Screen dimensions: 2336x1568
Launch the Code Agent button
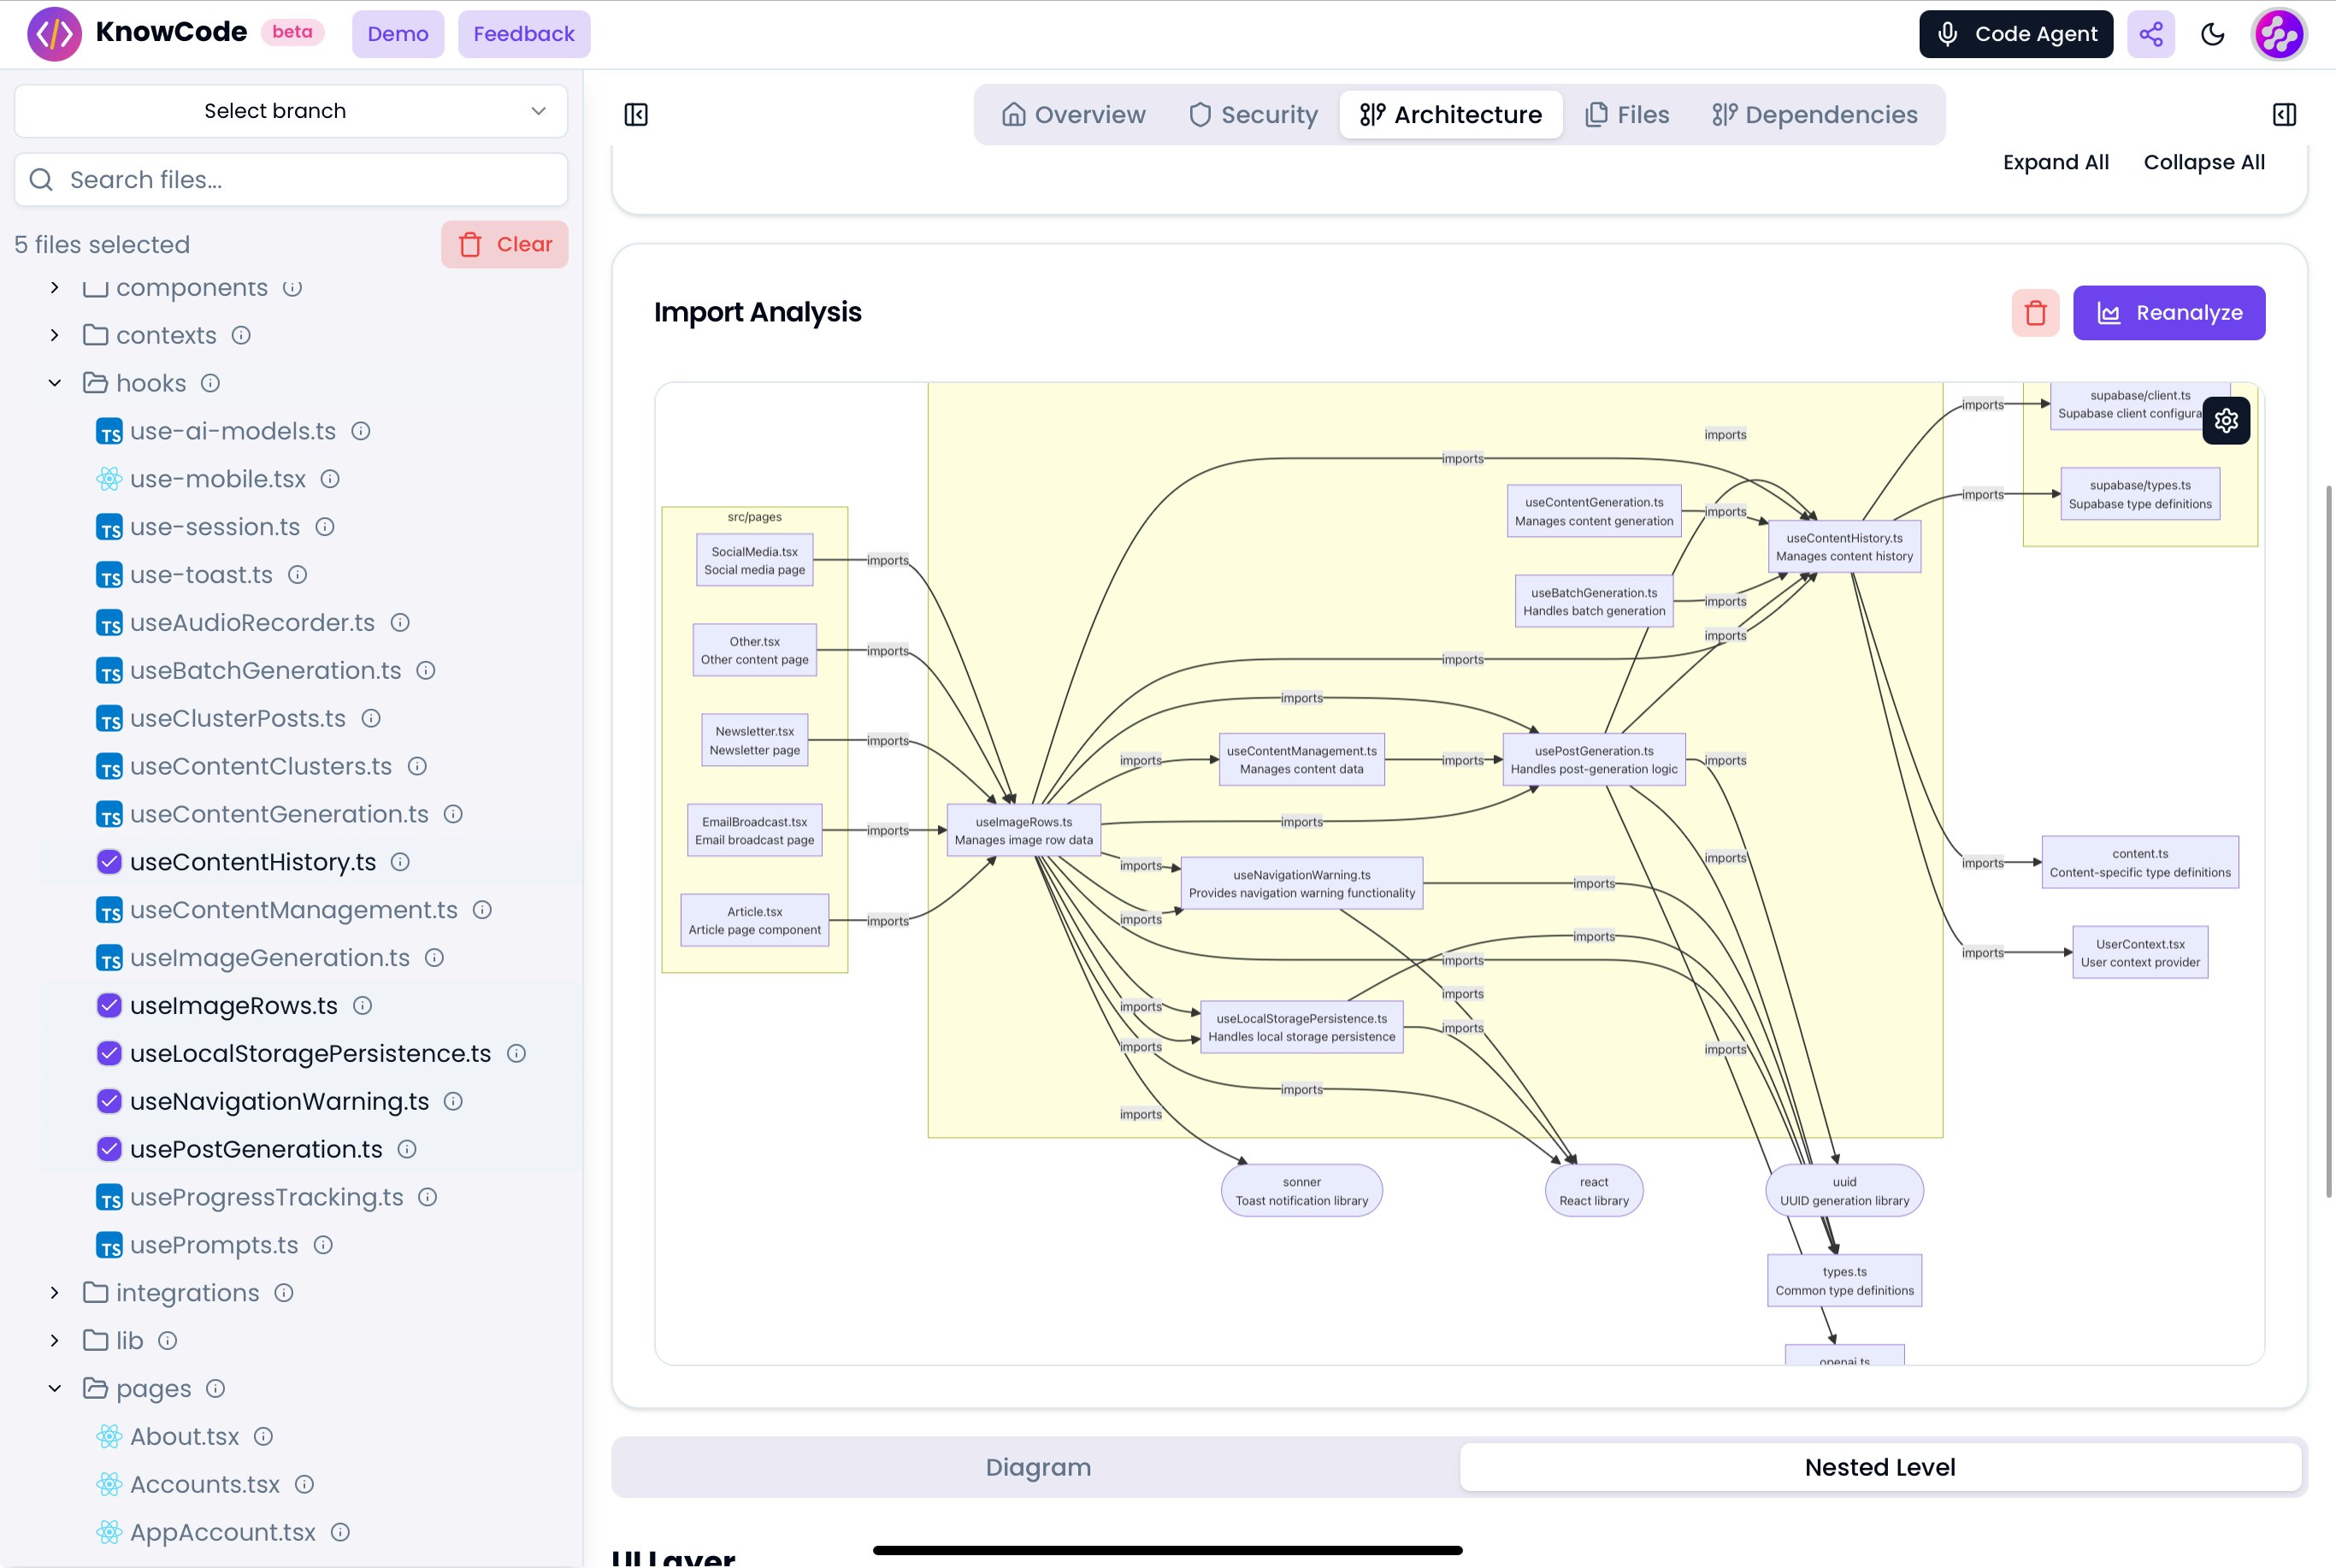point(2016,34)
